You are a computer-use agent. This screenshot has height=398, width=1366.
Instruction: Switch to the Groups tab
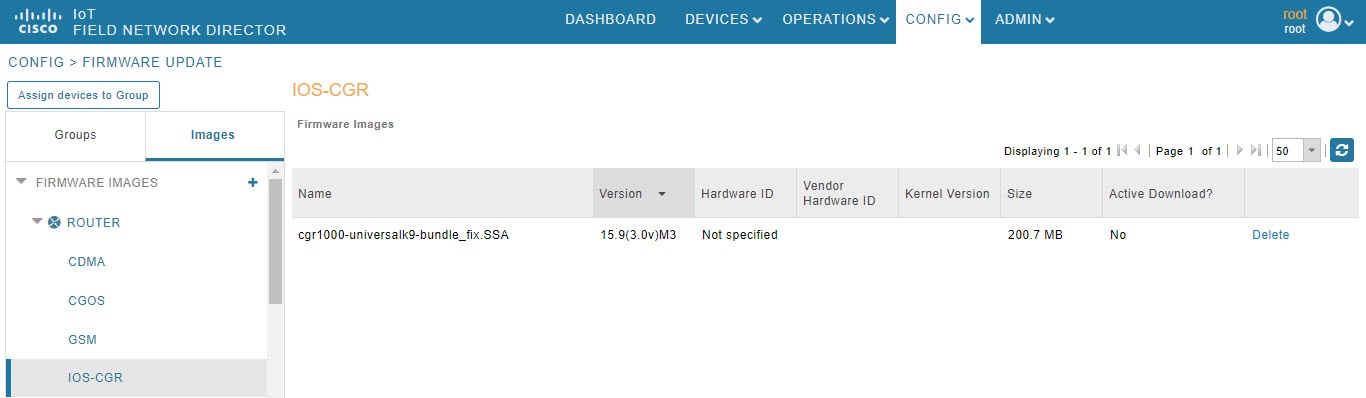(x=76, y=135)
